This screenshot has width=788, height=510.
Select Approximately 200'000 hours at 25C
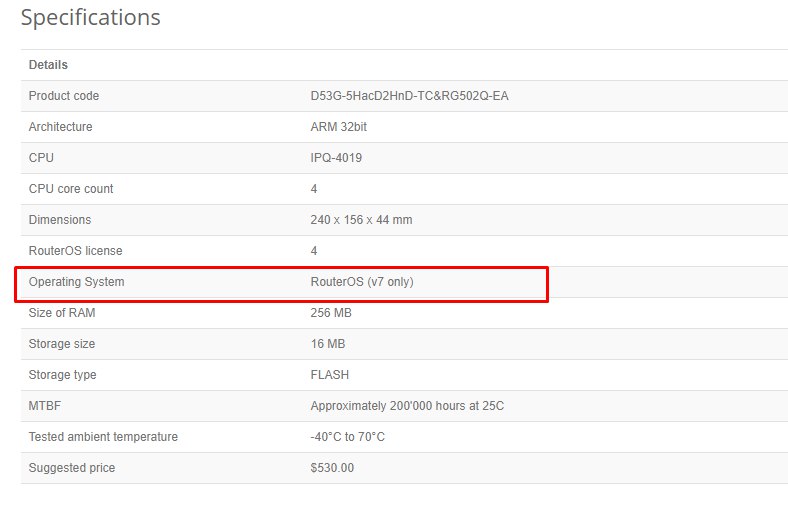tap(407, 406)
